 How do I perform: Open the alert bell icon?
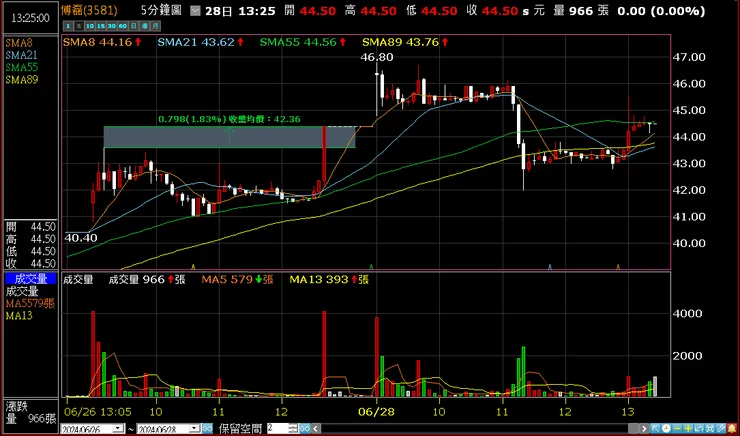coord(732,428)
